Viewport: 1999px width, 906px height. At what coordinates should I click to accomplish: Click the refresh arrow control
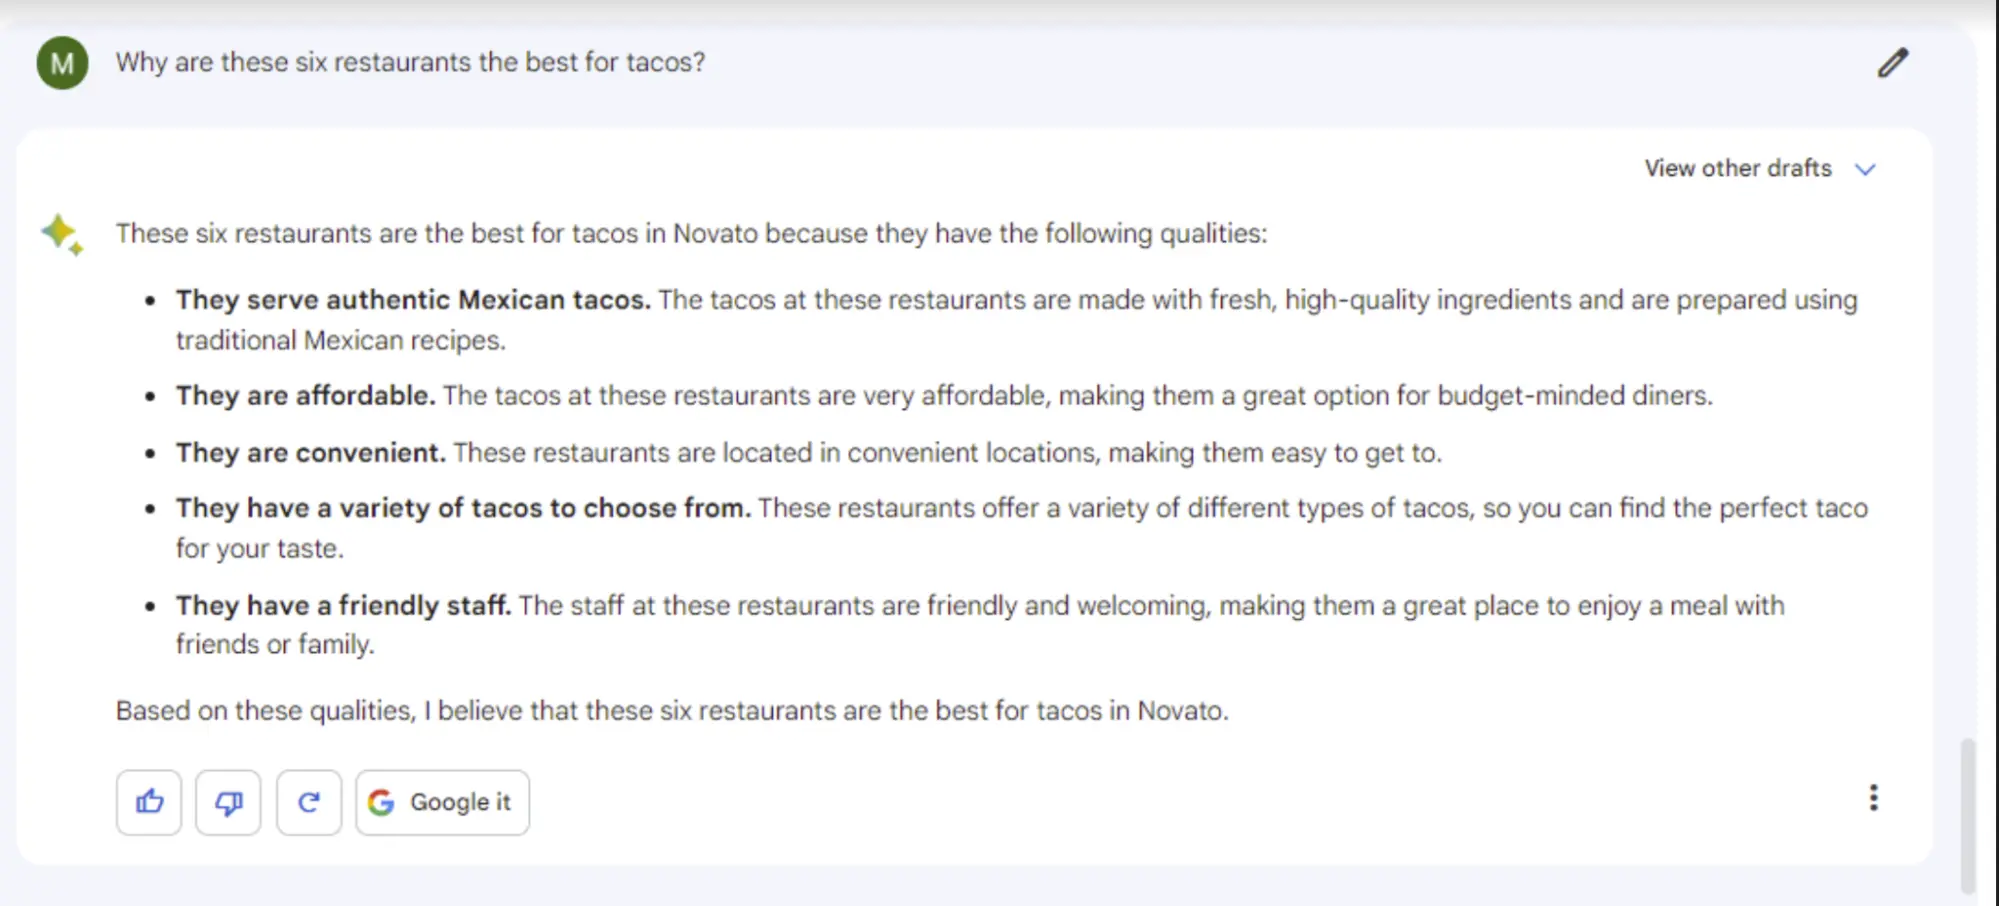308,801
